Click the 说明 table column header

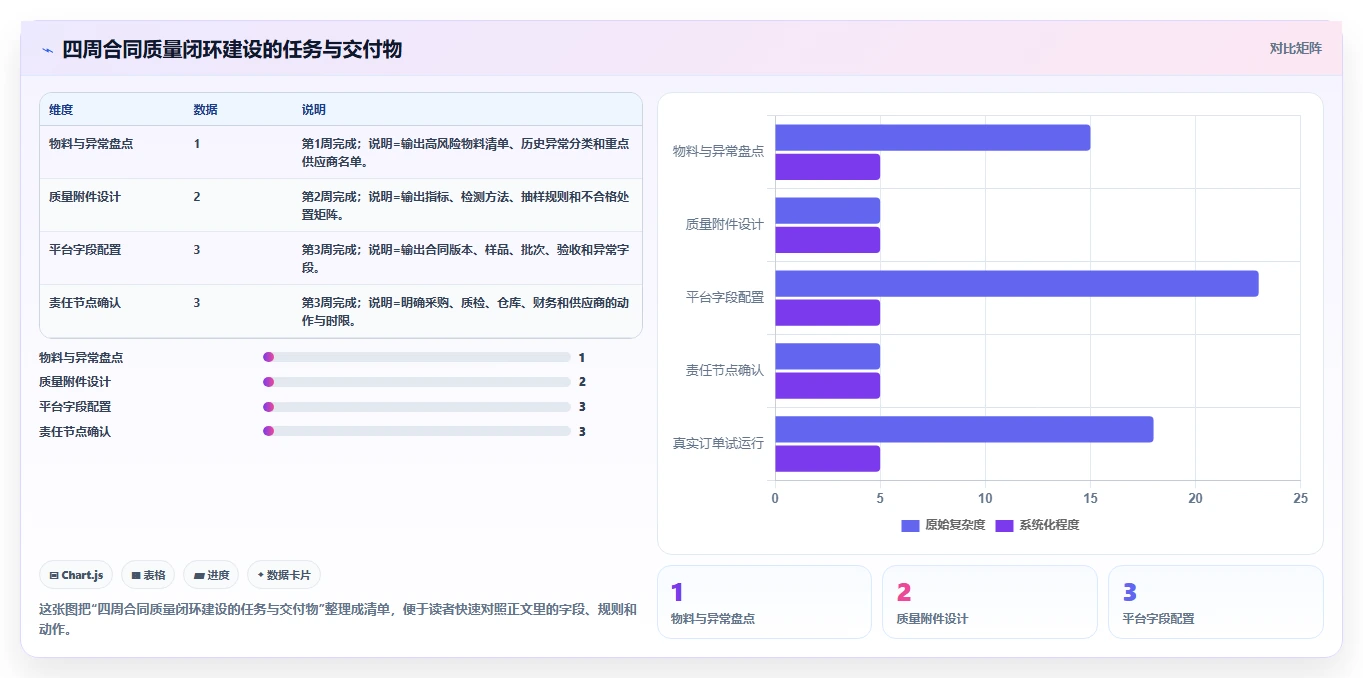[x=314, y=110]
